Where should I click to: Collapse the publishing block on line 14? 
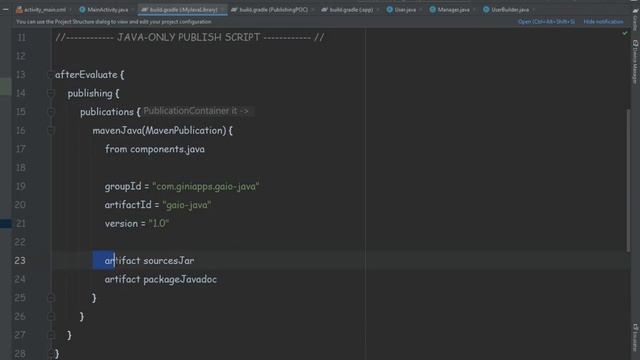tap(51, 93)
